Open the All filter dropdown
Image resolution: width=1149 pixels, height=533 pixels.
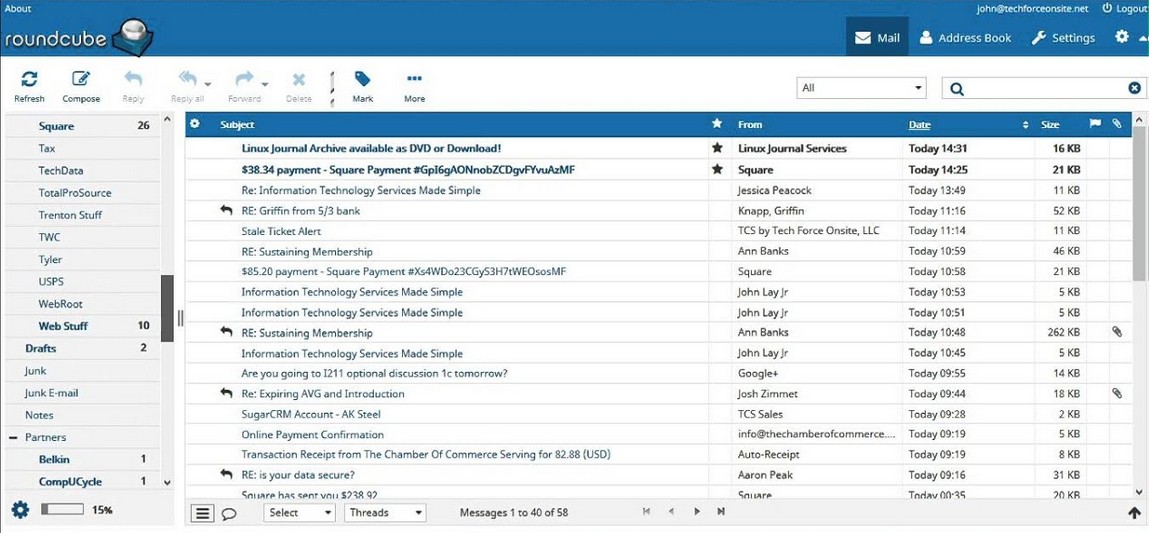pos(861,88)
